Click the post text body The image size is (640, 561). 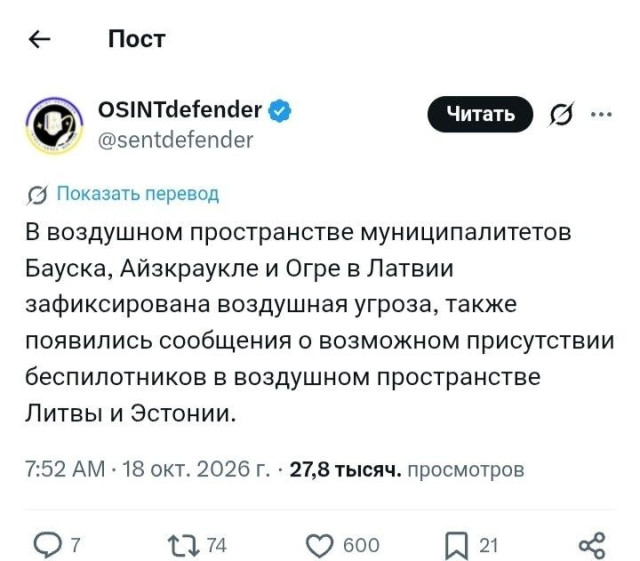pyautogui.click(x=320, y=323)
